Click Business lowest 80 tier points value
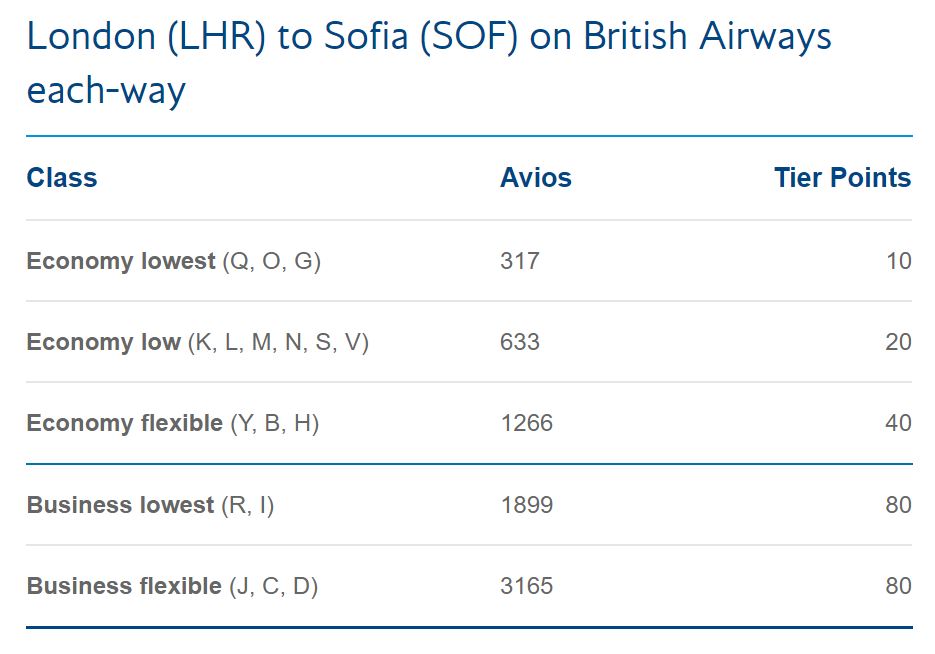 pos(899,505)
